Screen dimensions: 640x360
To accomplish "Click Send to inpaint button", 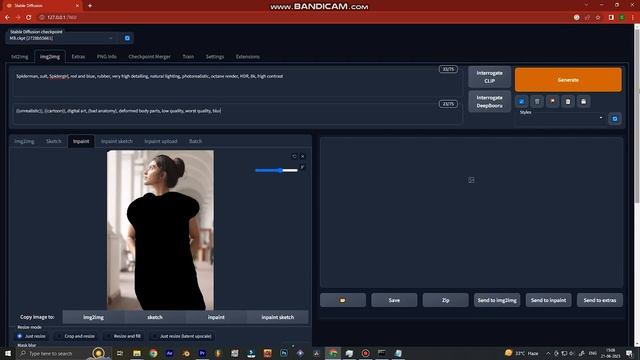I will pyautogui.click(x=548, y=300).
